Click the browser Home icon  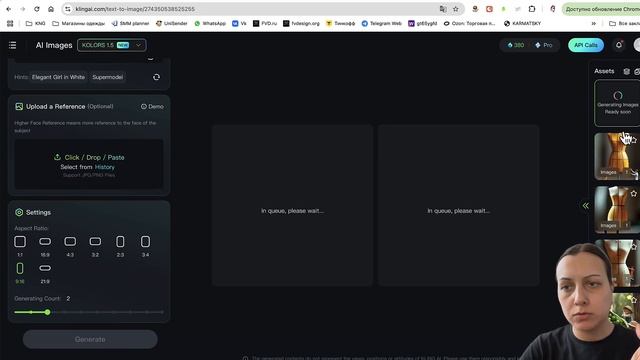51,9
